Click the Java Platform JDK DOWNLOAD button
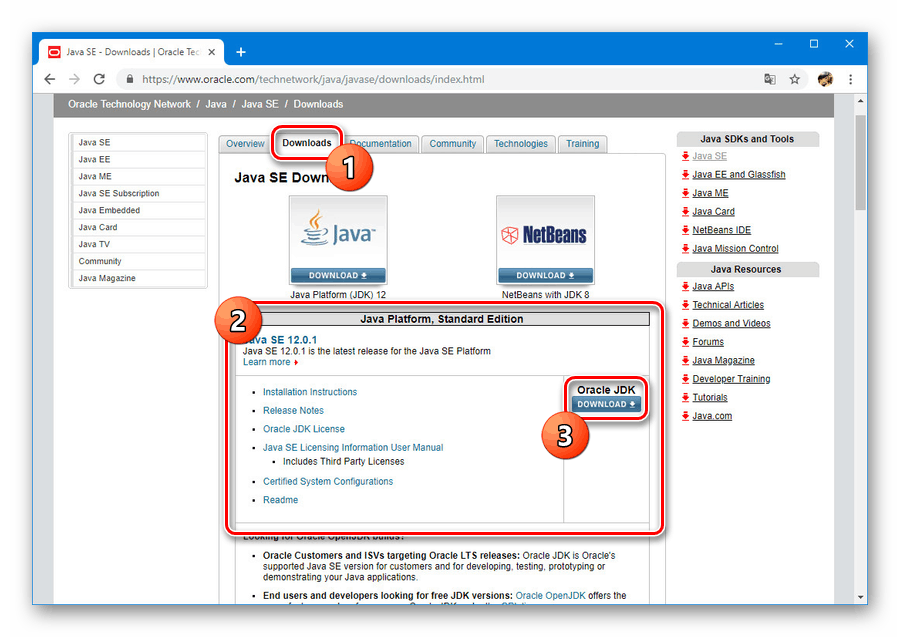 338,275
